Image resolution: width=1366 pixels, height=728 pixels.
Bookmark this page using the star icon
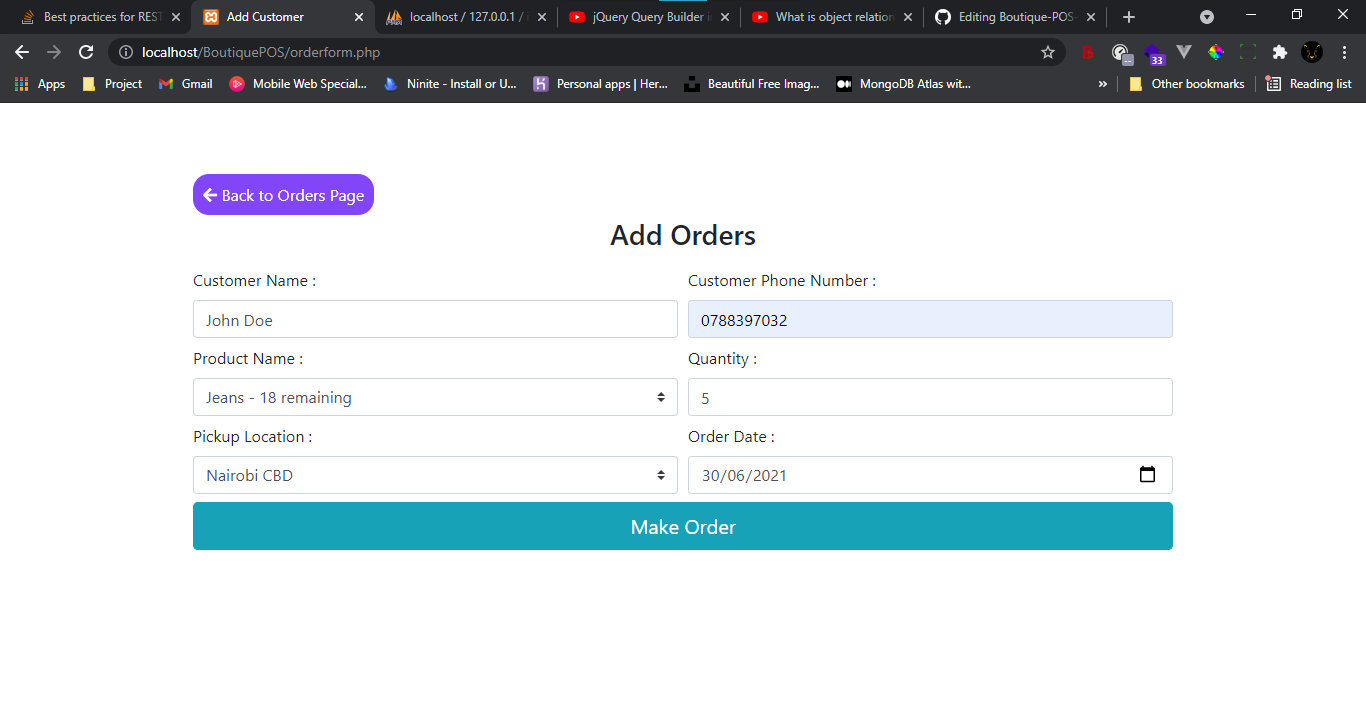pyautogui.click(x=1047, y=52)
